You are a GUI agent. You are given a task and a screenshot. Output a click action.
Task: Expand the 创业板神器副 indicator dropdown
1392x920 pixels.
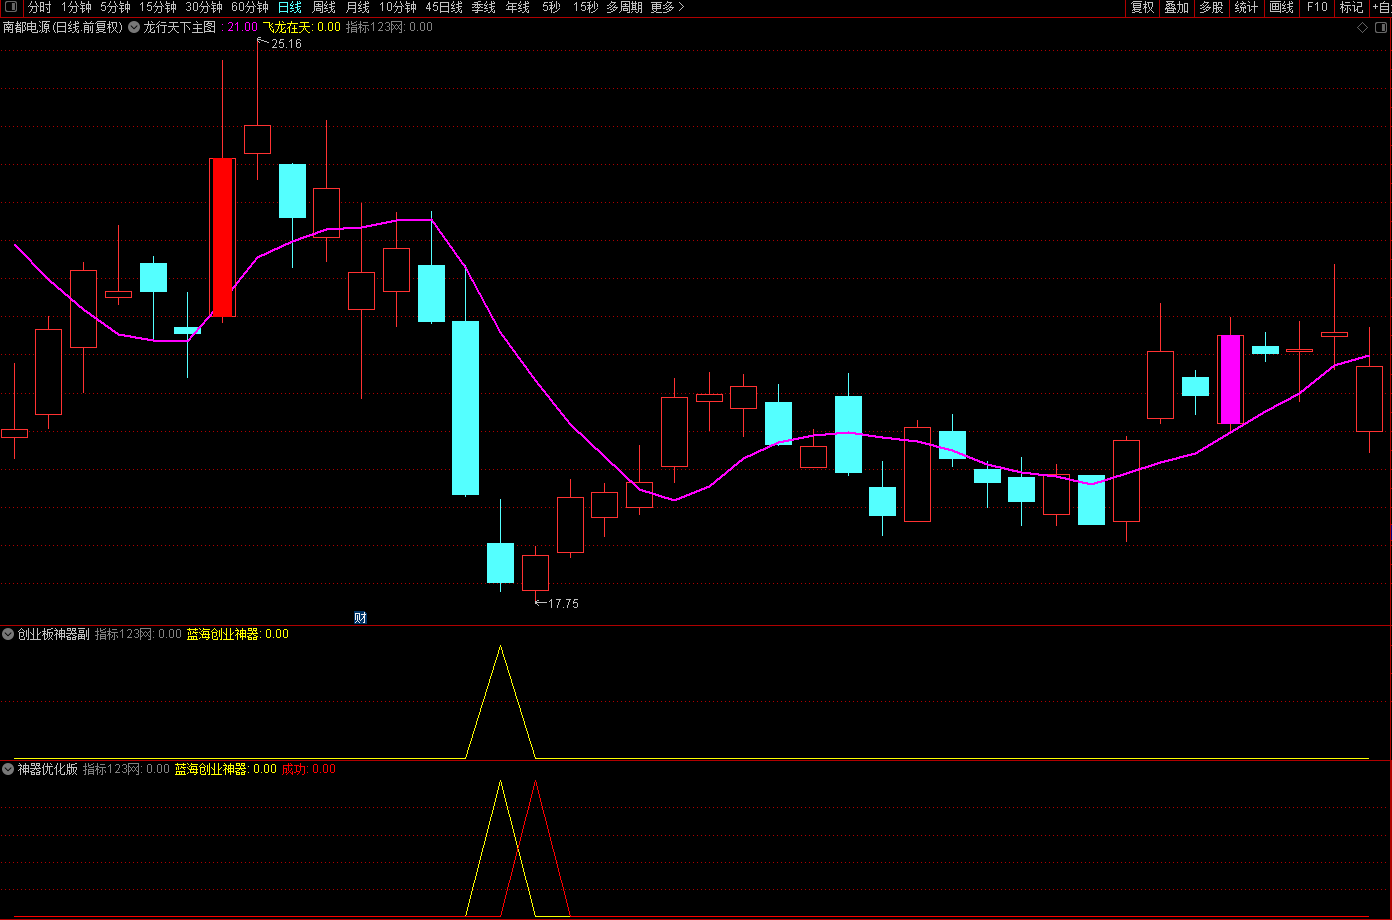pyautogui.click(x=8, y=633)
